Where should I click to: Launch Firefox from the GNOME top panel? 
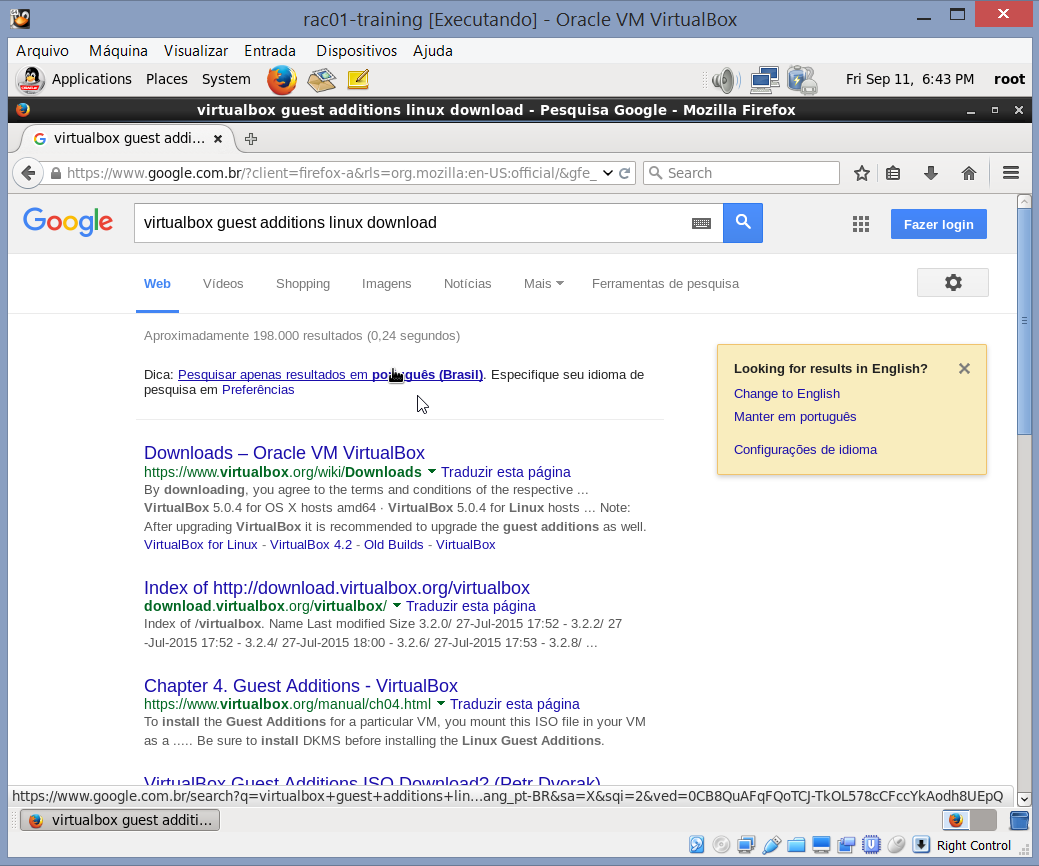click(282, 80)
